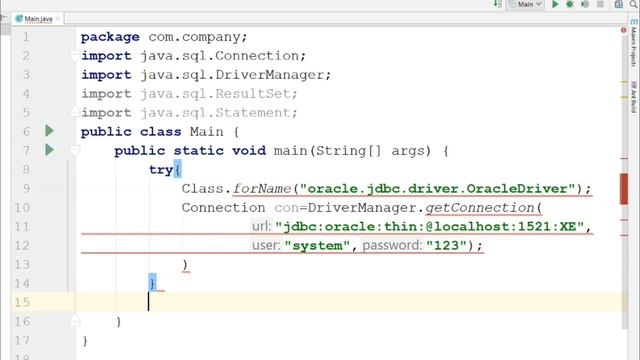
Task: Click the "oracle.jdbc.driver.OracleDriver" string
Action: [x=438, y=189]
